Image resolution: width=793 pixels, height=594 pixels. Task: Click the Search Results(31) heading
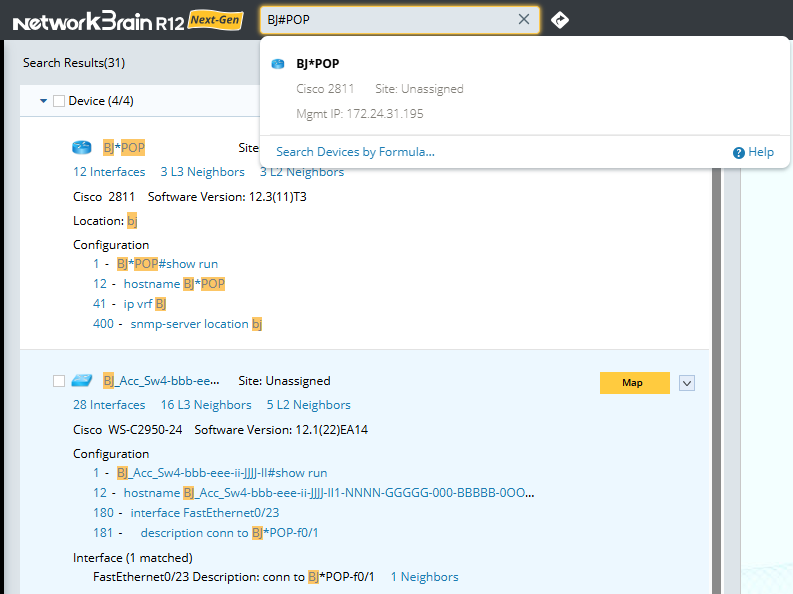click(74, 63)
